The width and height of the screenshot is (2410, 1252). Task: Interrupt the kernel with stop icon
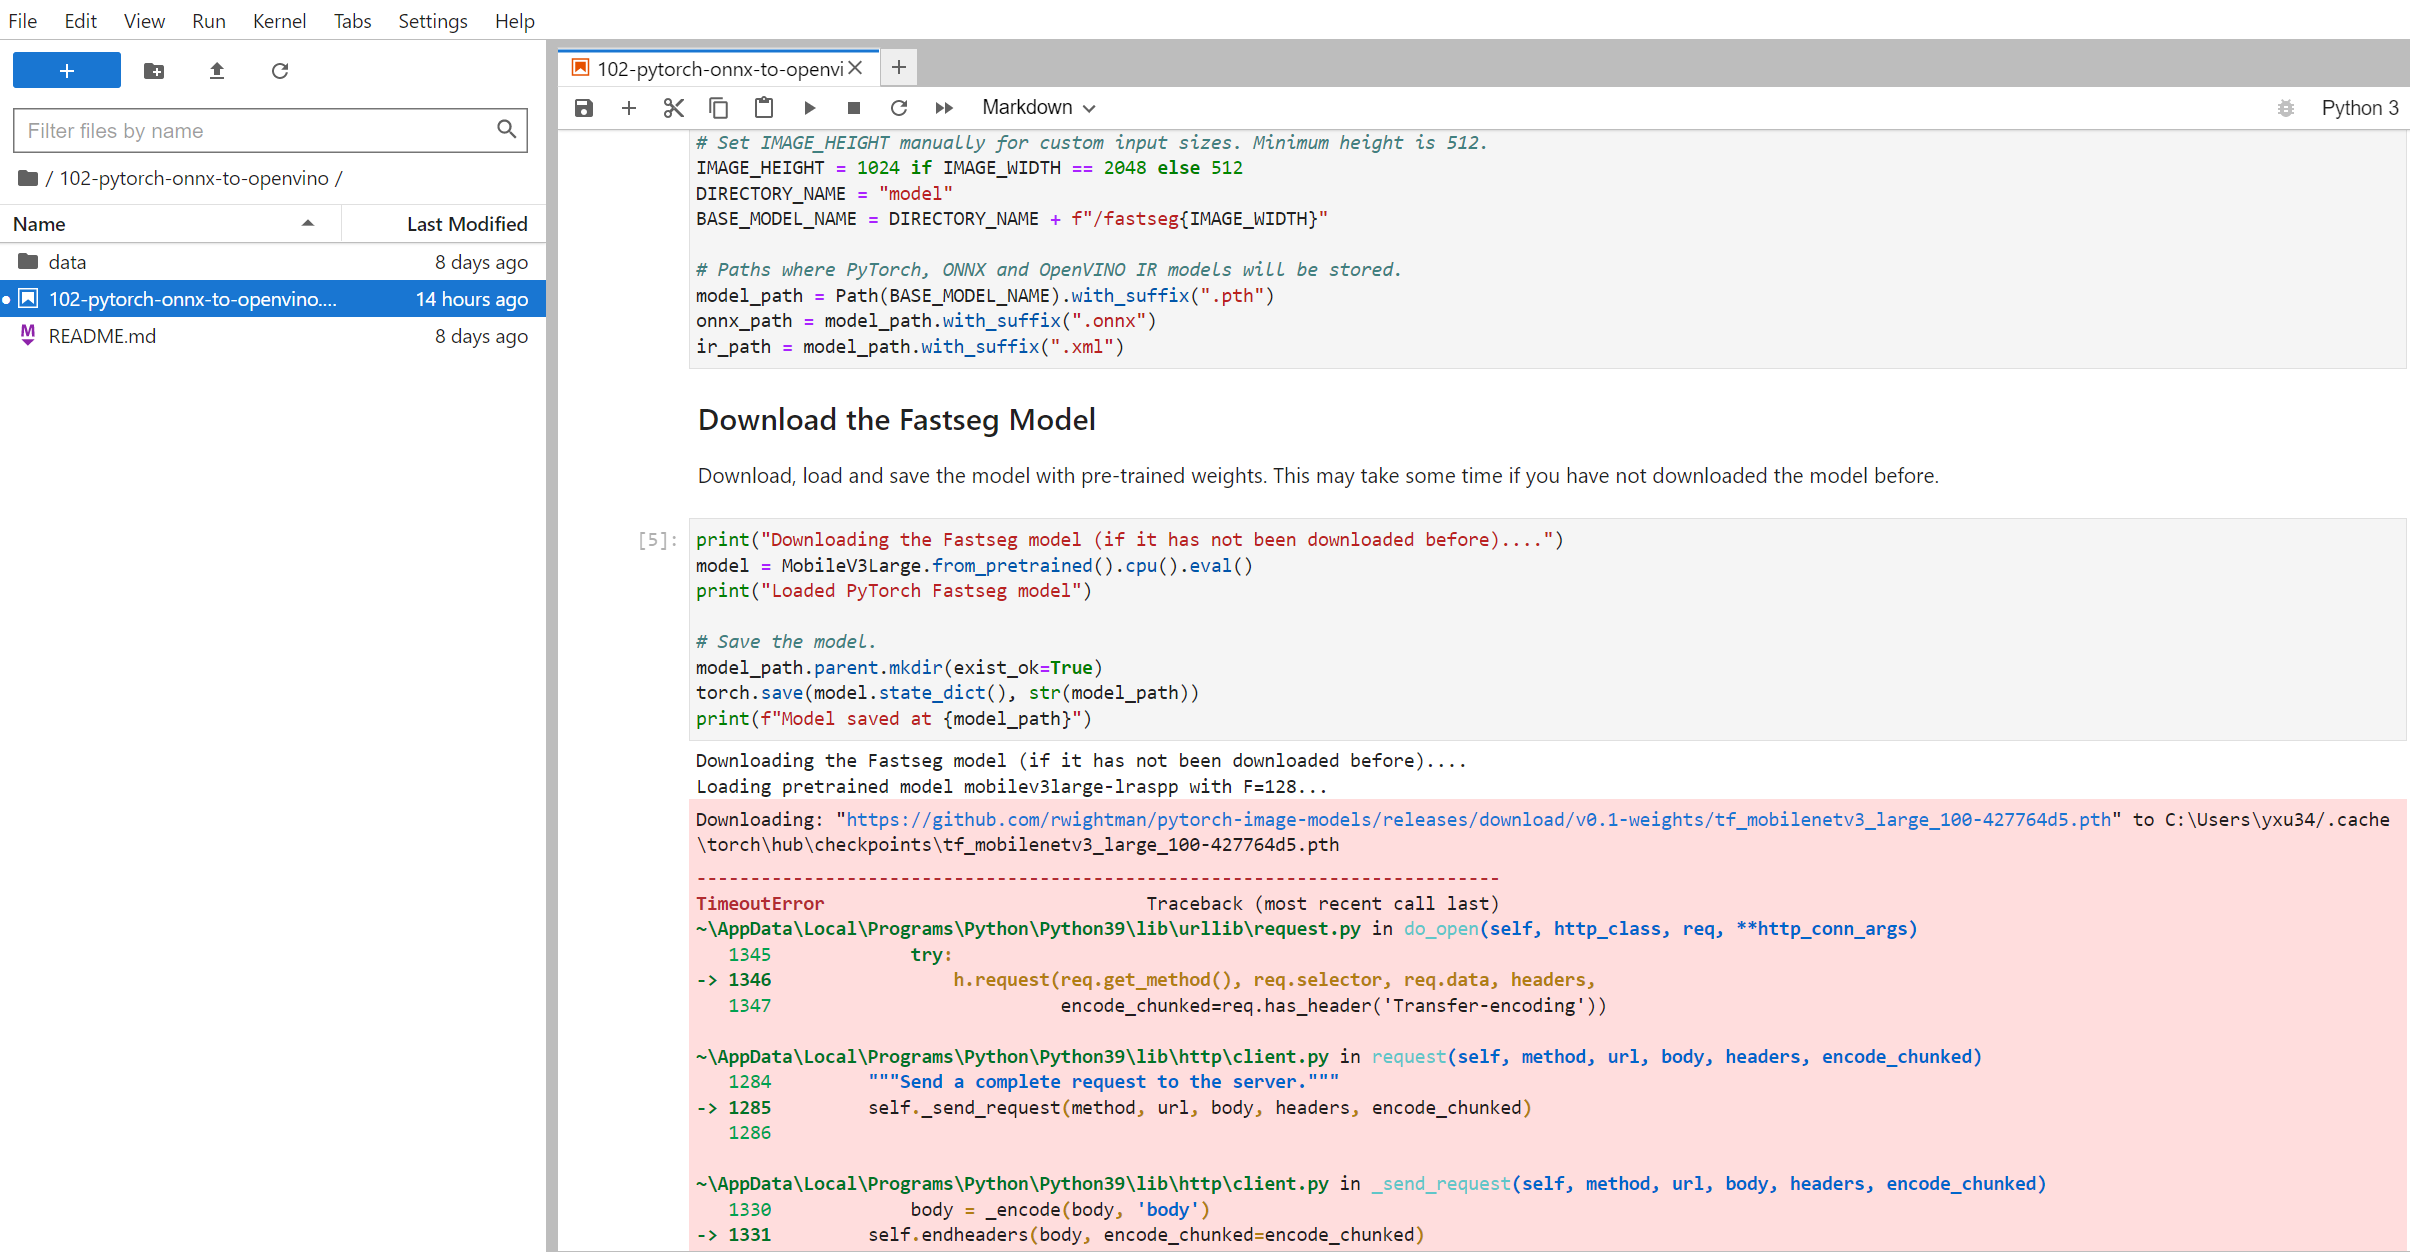tap(853, 107)
